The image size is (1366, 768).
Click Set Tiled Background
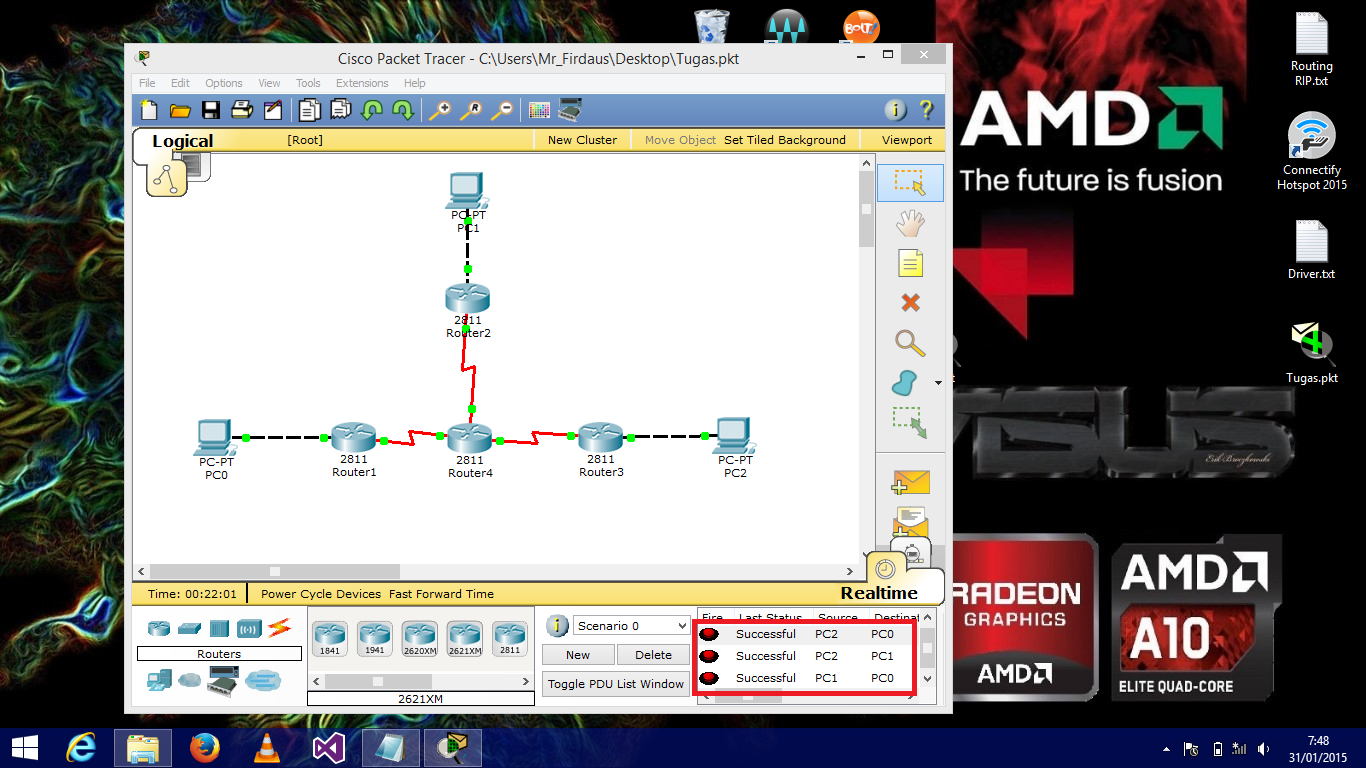coord(785,140)
